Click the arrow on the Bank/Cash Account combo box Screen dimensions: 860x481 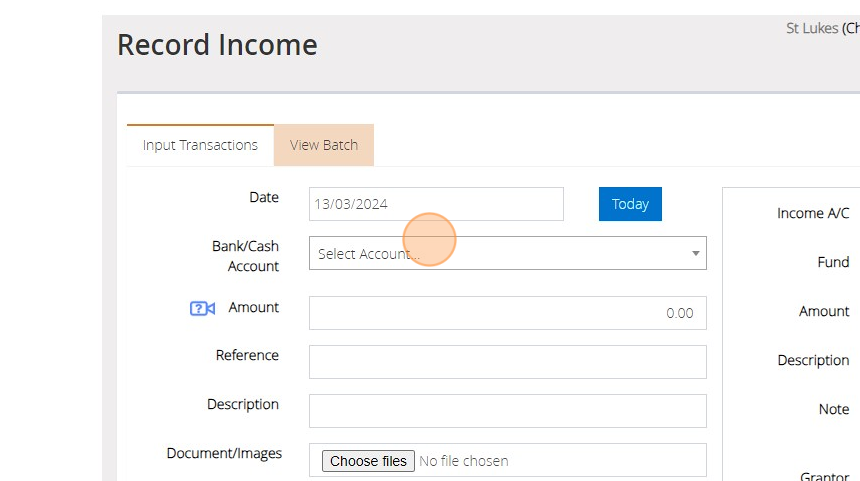696,254
